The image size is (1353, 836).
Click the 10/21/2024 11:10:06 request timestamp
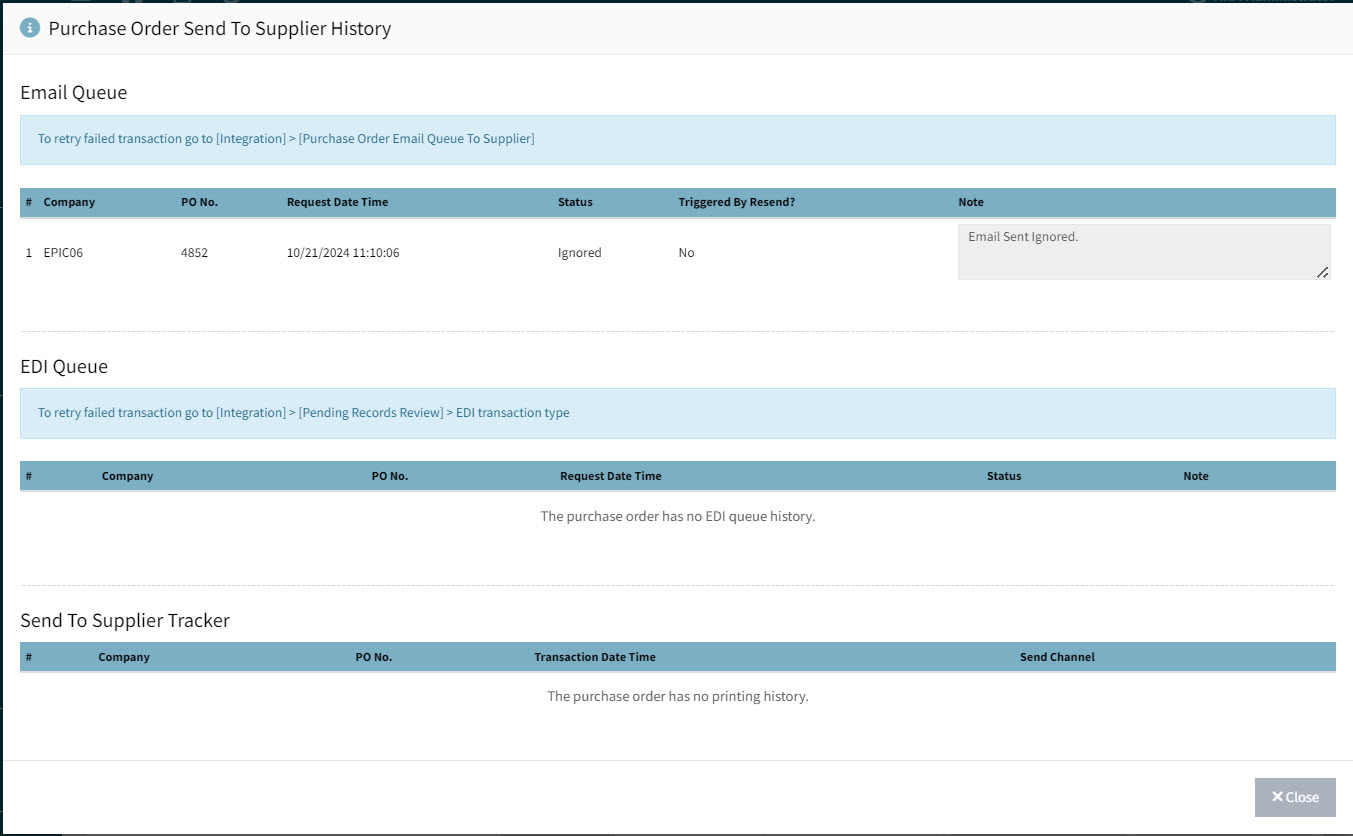343,253
